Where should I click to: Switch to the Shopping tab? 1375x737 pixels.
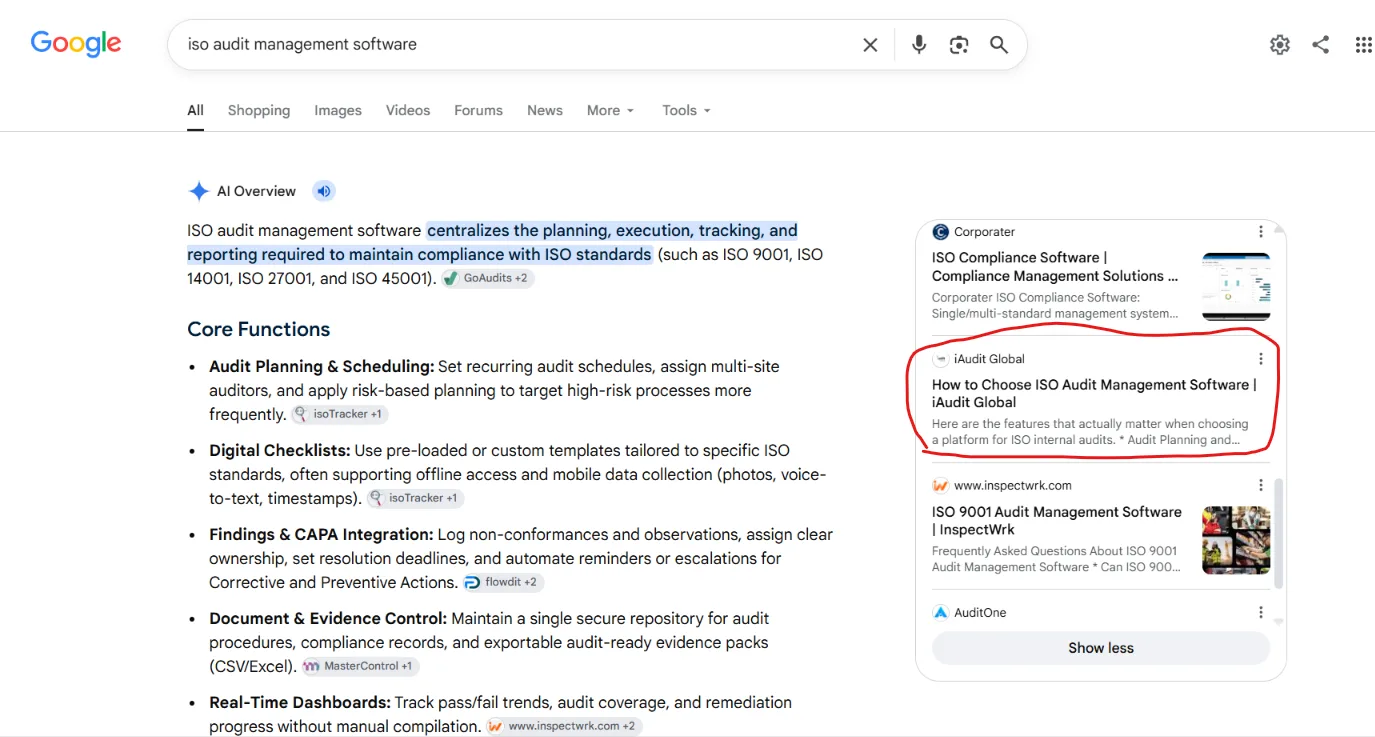pyautogui.click(x=259, y=111)
